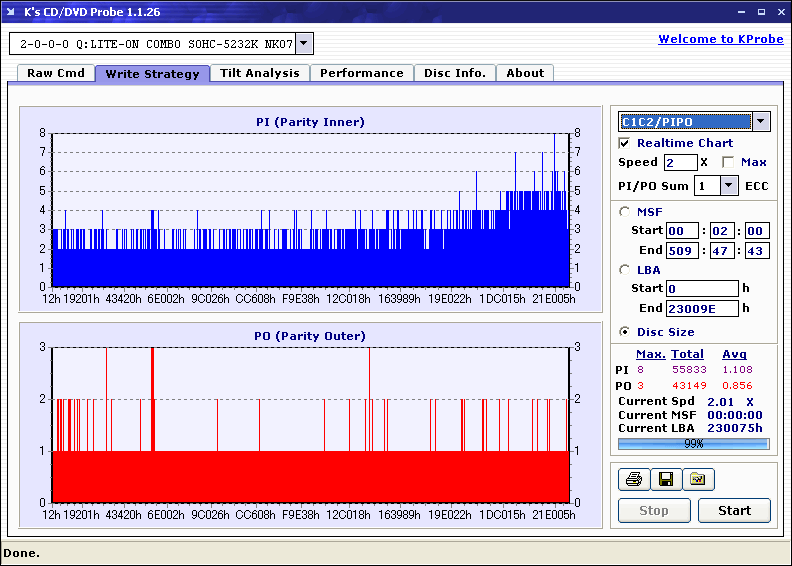Choose the LBA range radio button
Viewport: 792px width, 566px height.
(x=625, y=269)
